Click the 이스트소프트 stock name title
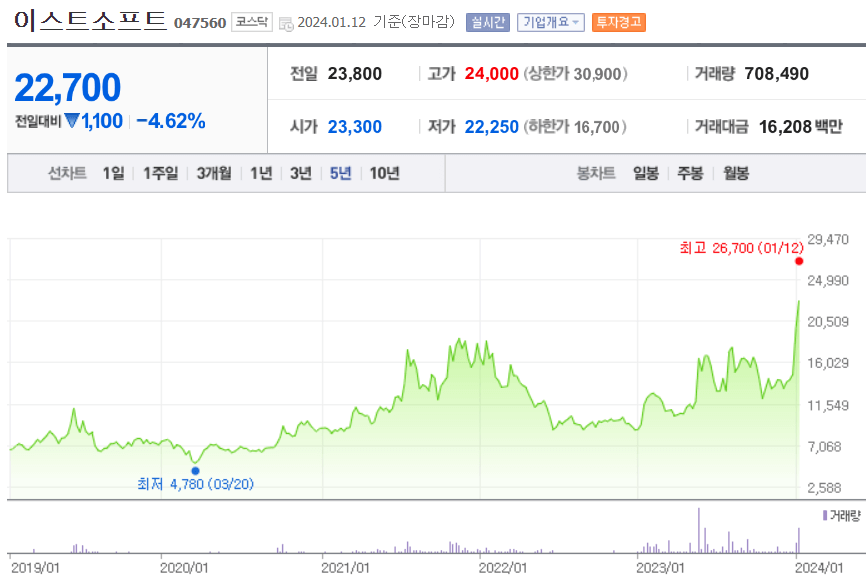The height and width of the screenshot is (583, 866). pyautogui.click(x=90, y=20)
